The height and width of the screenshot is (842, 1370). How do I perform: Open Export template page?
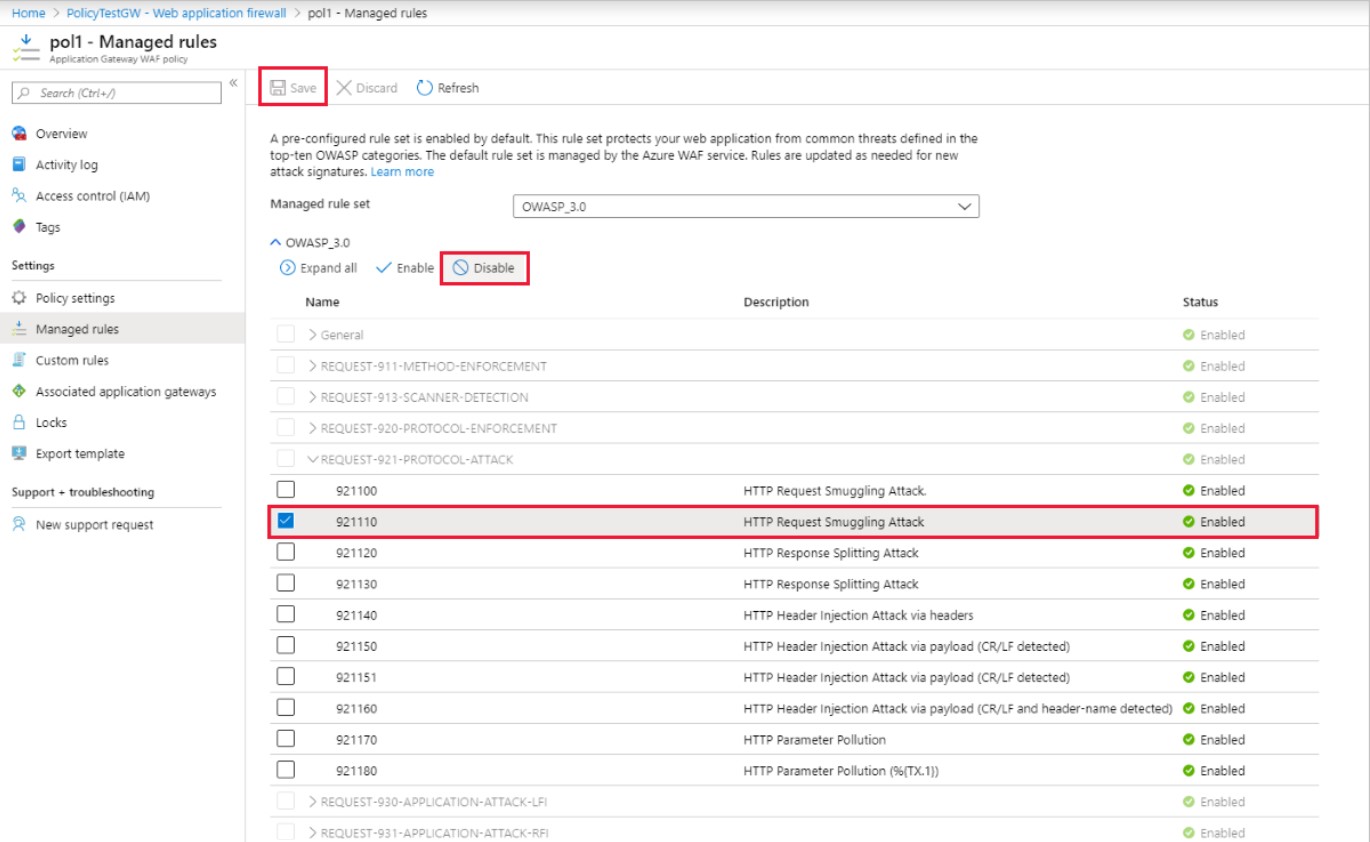click(x=80, y=453)
